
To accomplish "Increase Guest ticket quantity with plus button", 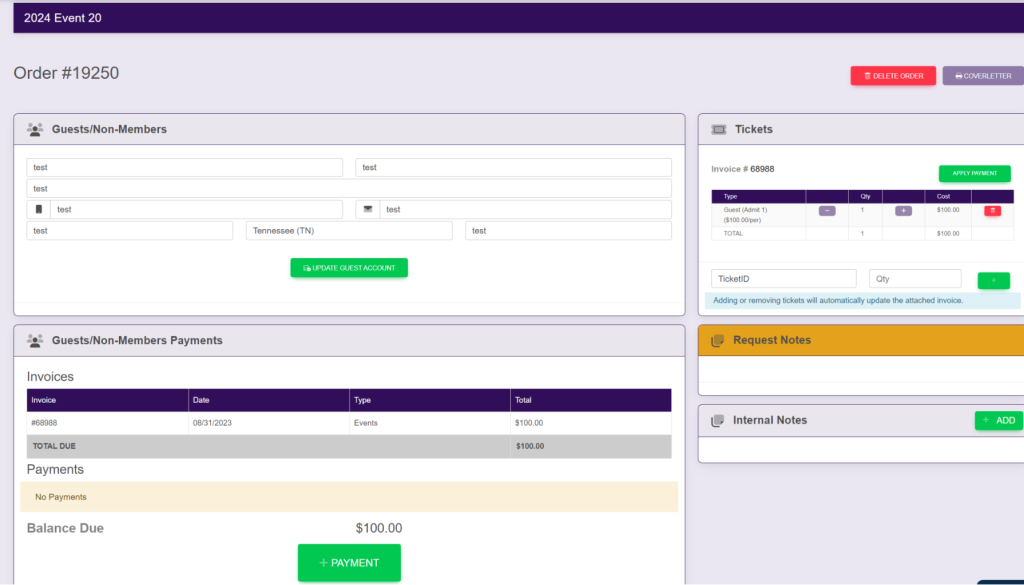I will [903, 211].
